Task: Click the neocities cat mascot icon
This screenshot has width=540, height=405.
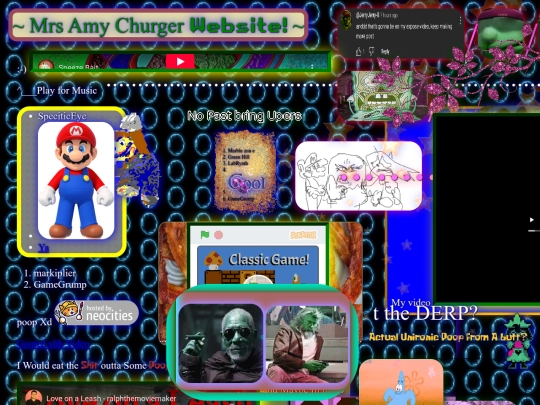Action: click(70, 312)
